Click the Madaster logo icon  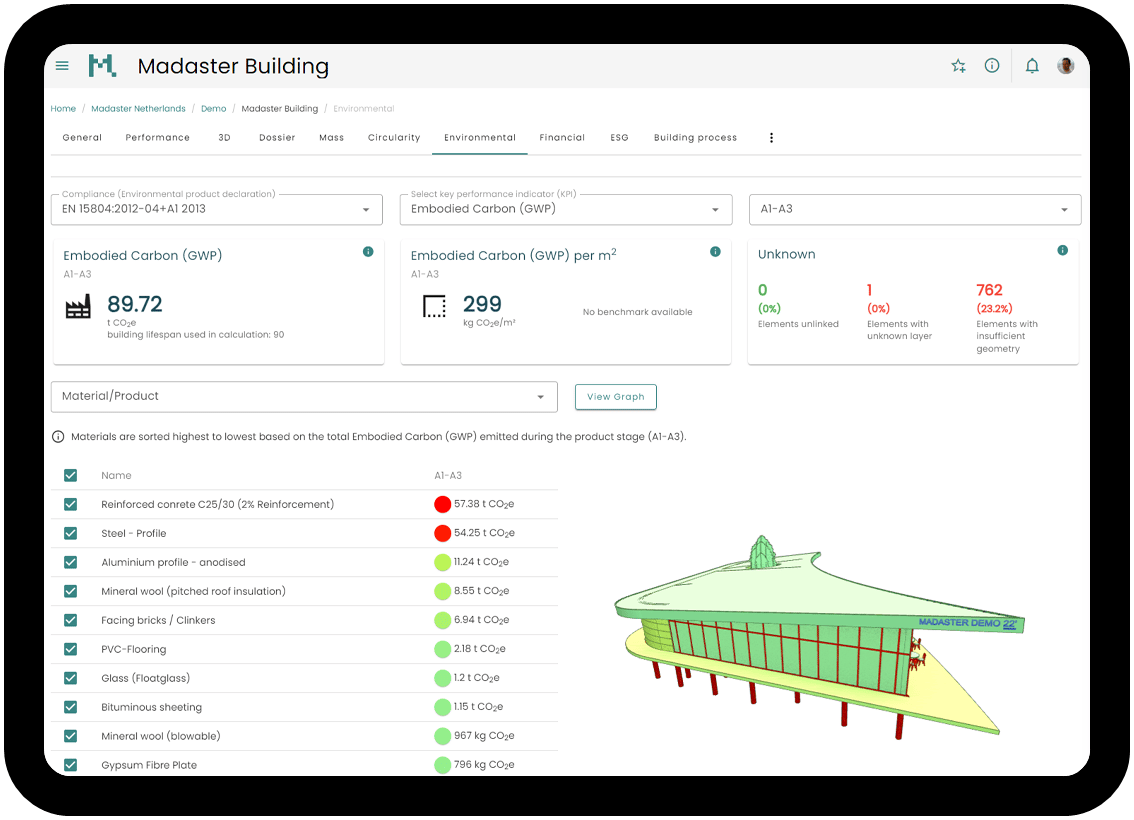pos(102,66)
